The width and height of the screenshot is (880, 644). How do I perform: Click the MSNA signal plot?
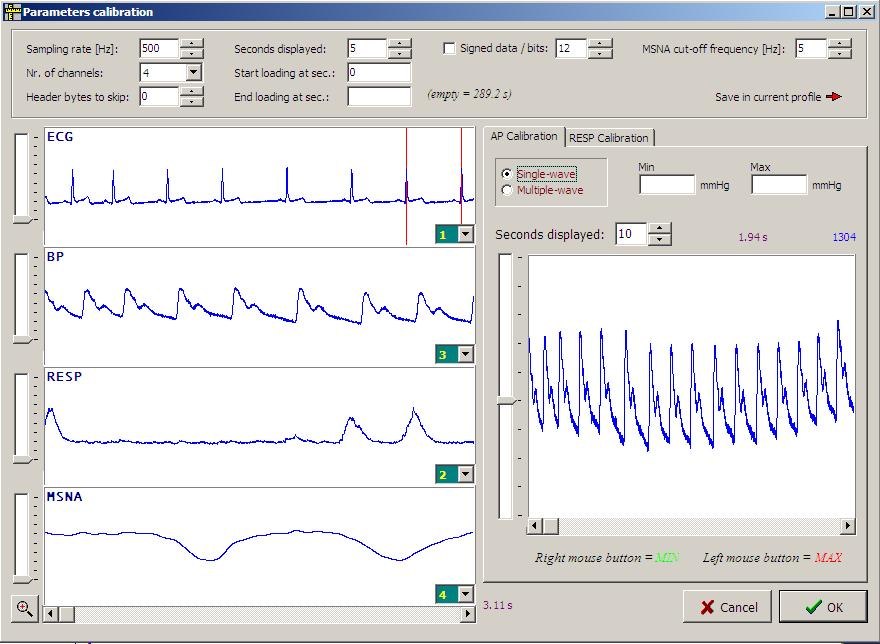point(259,546)
